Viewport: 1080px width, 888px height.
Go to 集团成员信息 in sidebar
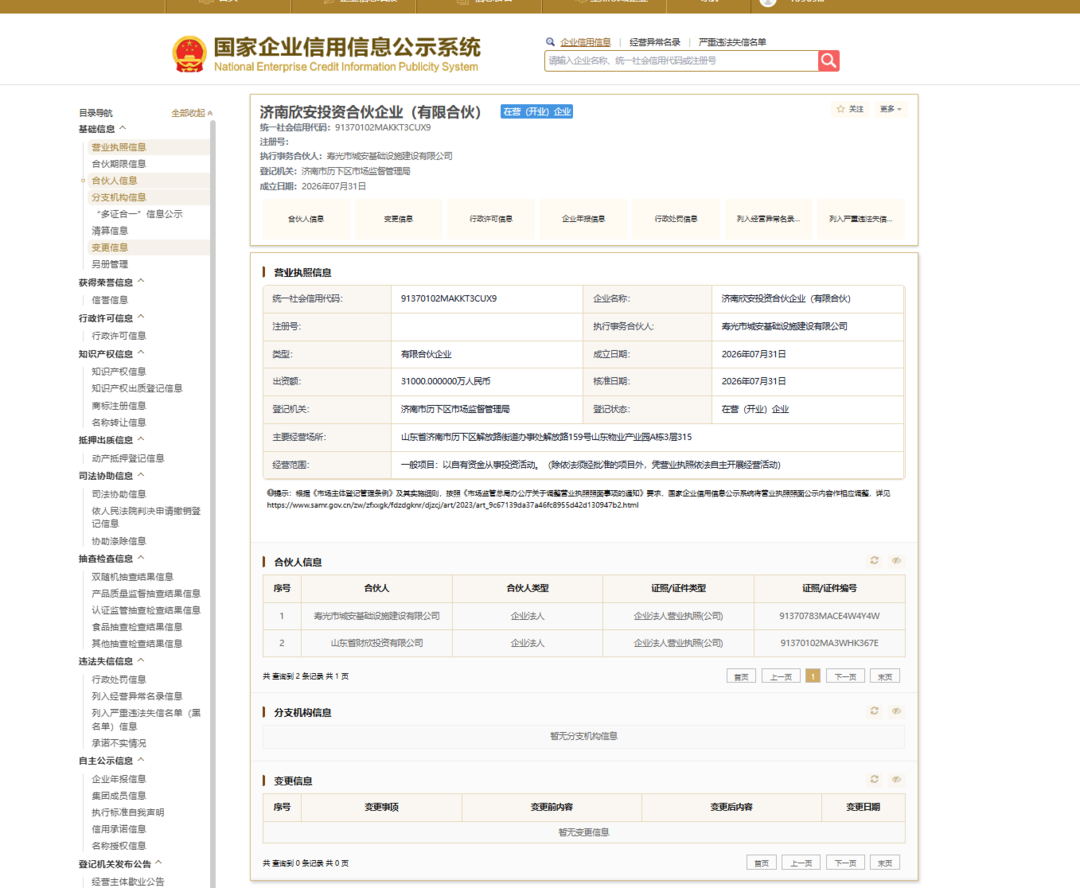[x=119, y=796]
